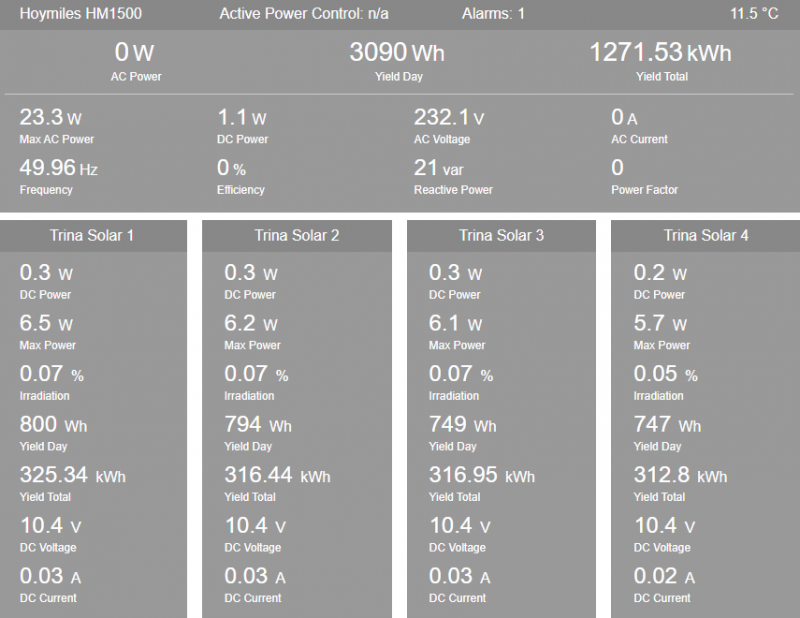The width and height of the screenshot is (800, 618).
Task: Select the Trina Solar 2 panel header
Action: pyautogui.click(x=297, y=236)
